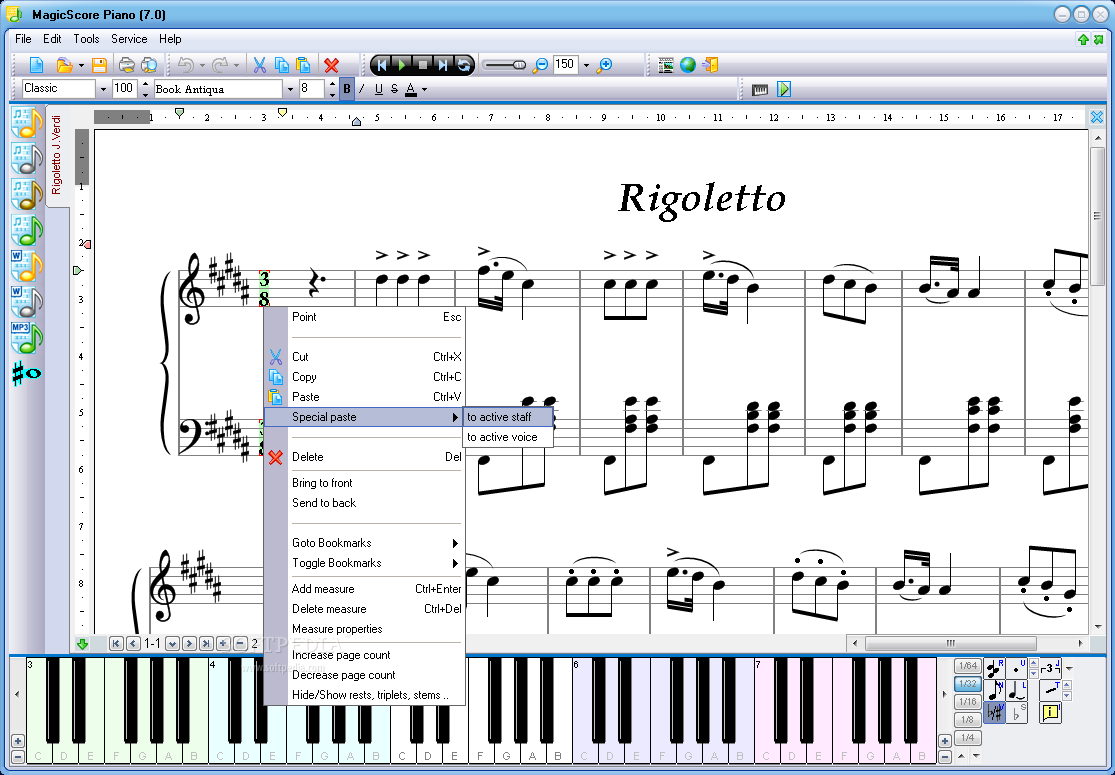The height and width of the screenshot is (775, 1115).
Task: Copy selection using toolbar copy icon
Action: pyautogui.click(x=282, y=65)
